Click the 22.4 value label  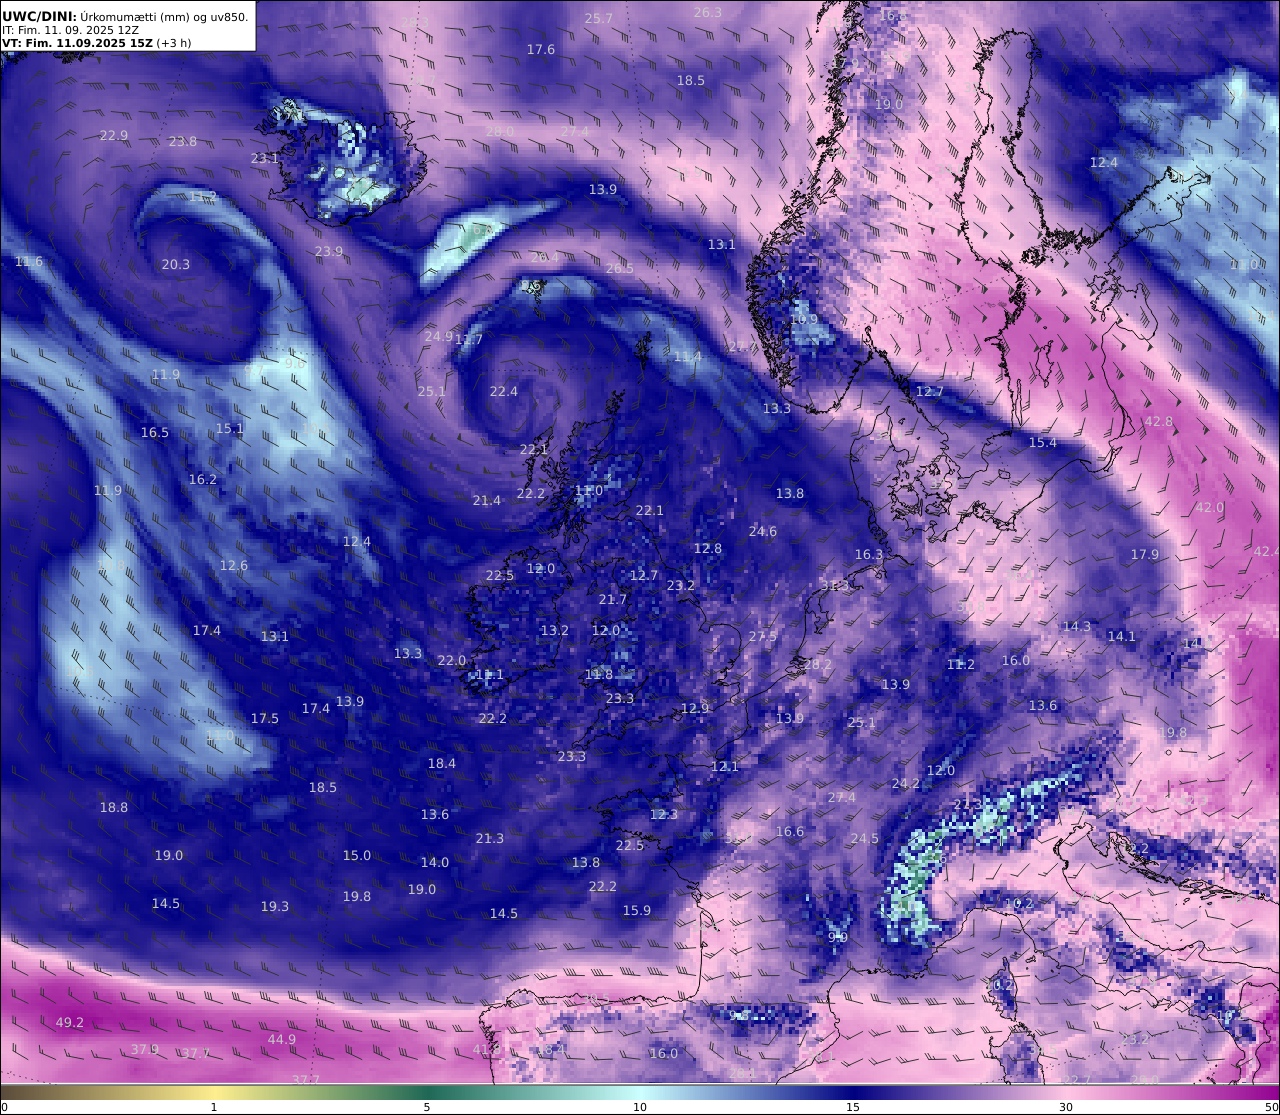(x=504, y=391)
